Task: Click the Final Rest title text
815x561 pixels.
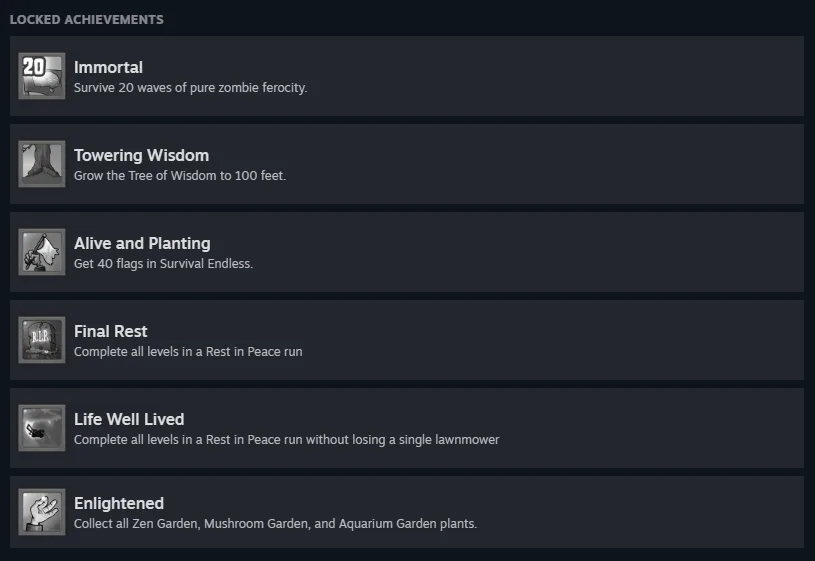Action: (x=111, y=331)
